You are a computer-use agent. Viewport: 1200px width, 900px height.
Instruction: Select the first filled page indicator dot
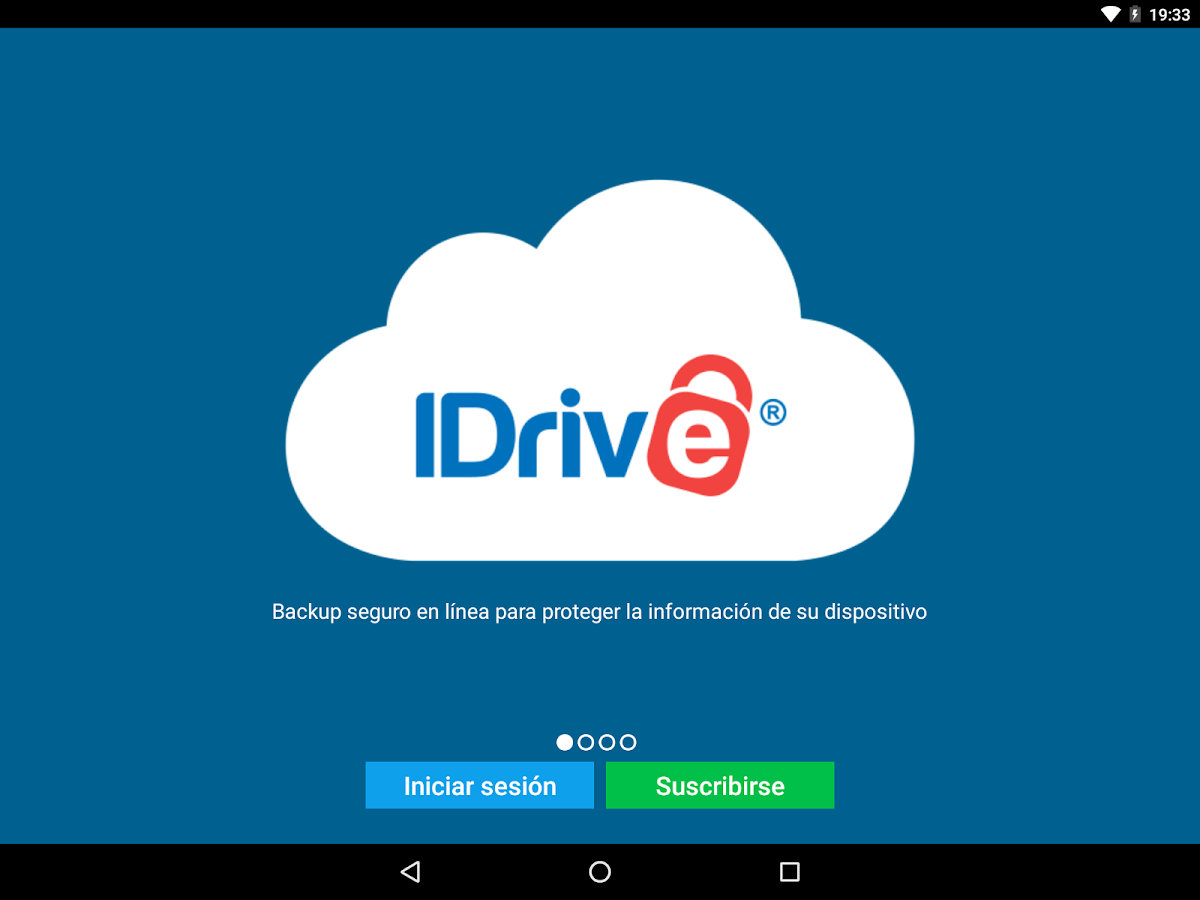(x=563, y=742)
